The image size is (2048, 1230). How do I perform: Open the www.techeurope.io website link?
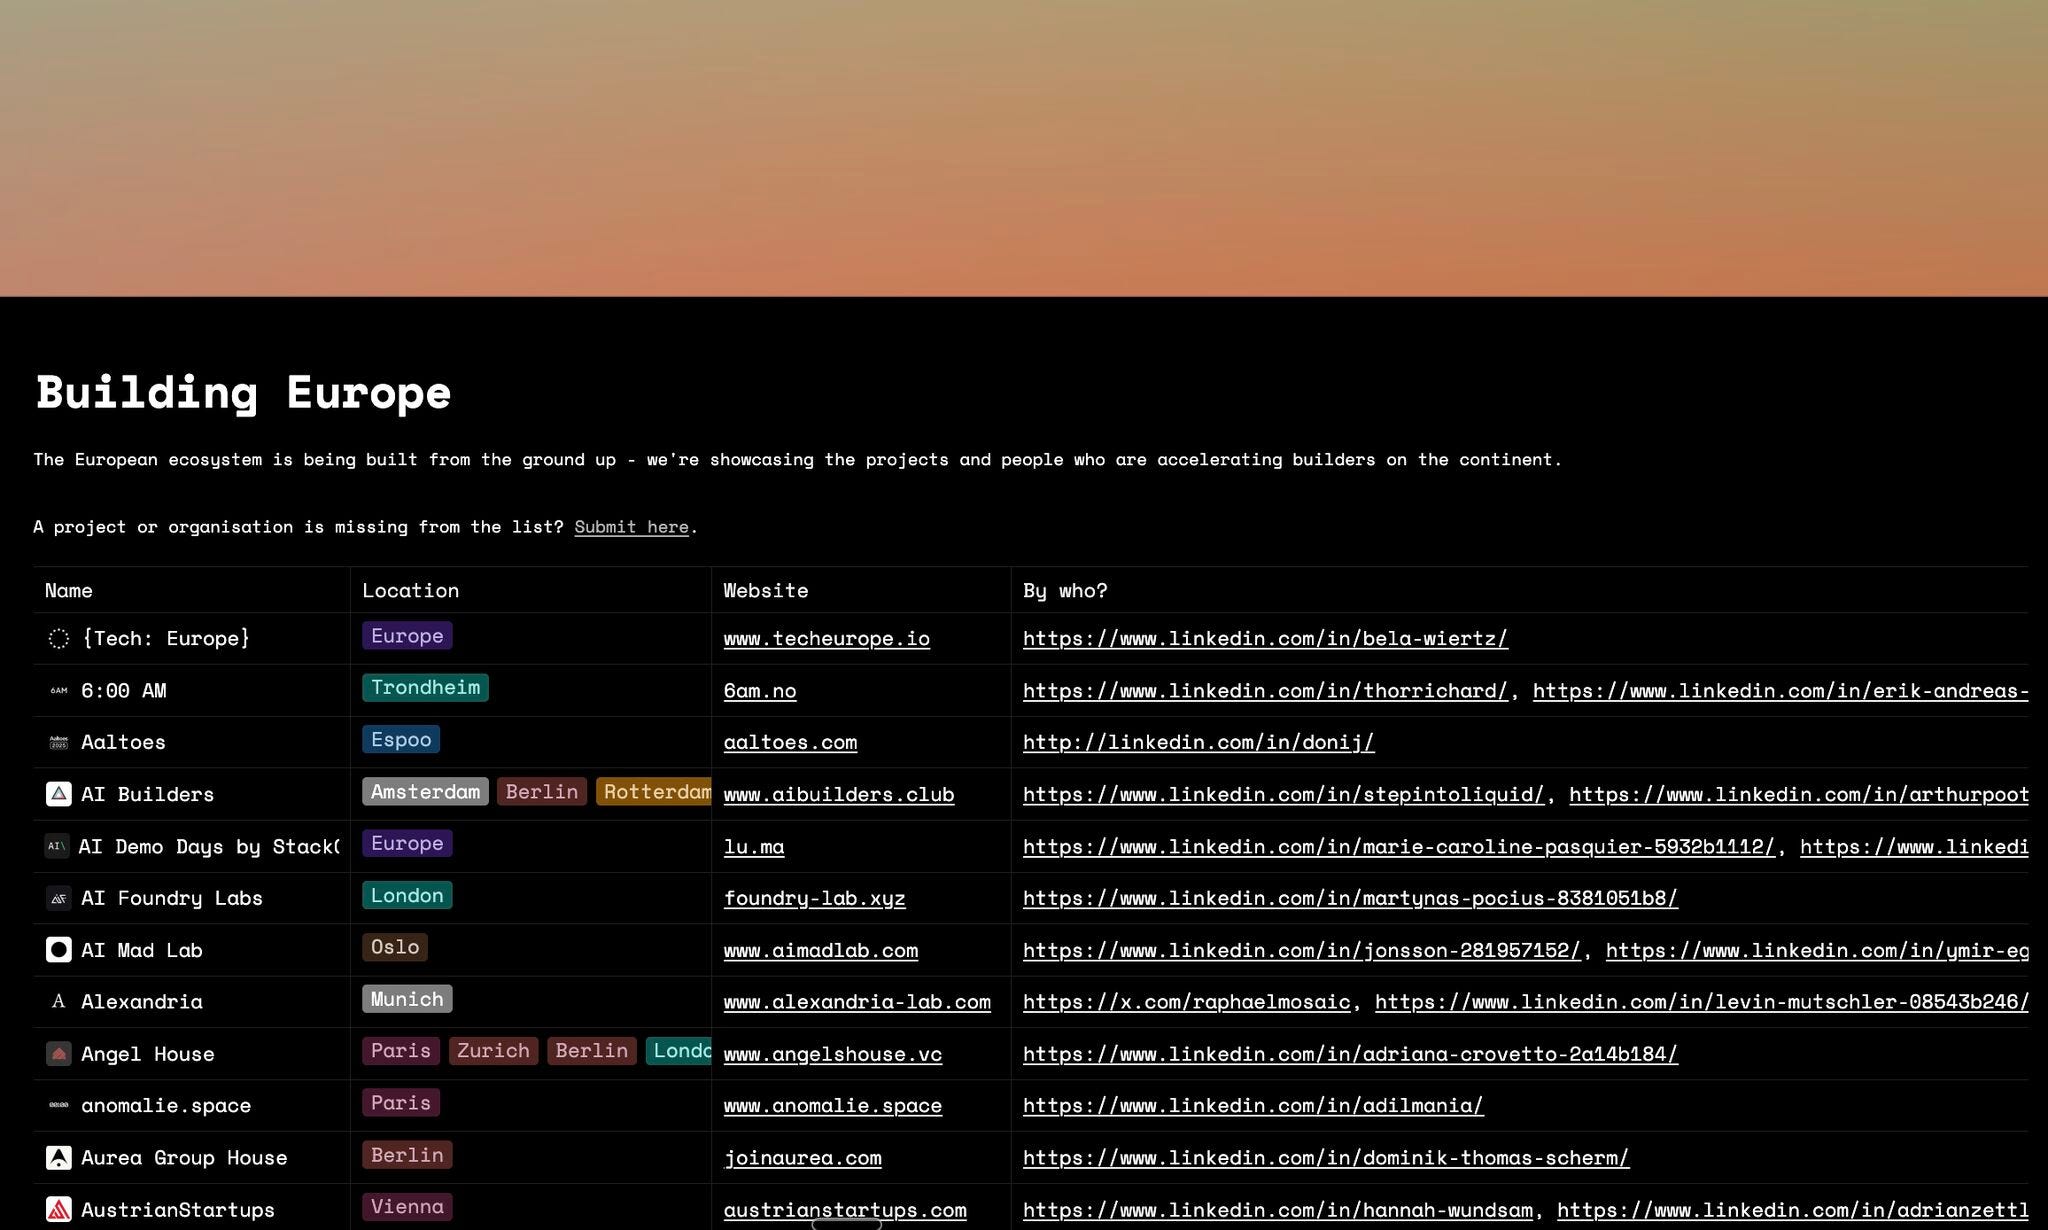(826, 639)
